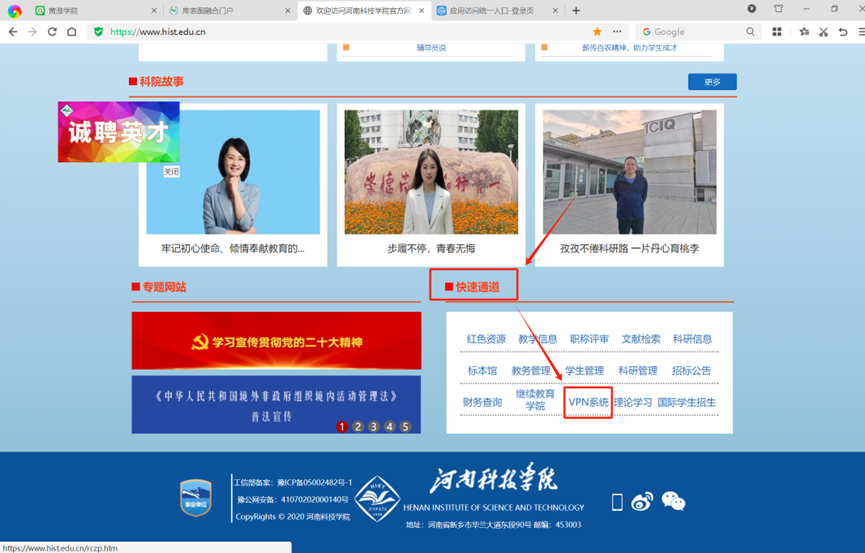The width and height of the screenshot is (865, 553).
Task: Click the mobile phone icon in footer
Action: click(617, 502)
